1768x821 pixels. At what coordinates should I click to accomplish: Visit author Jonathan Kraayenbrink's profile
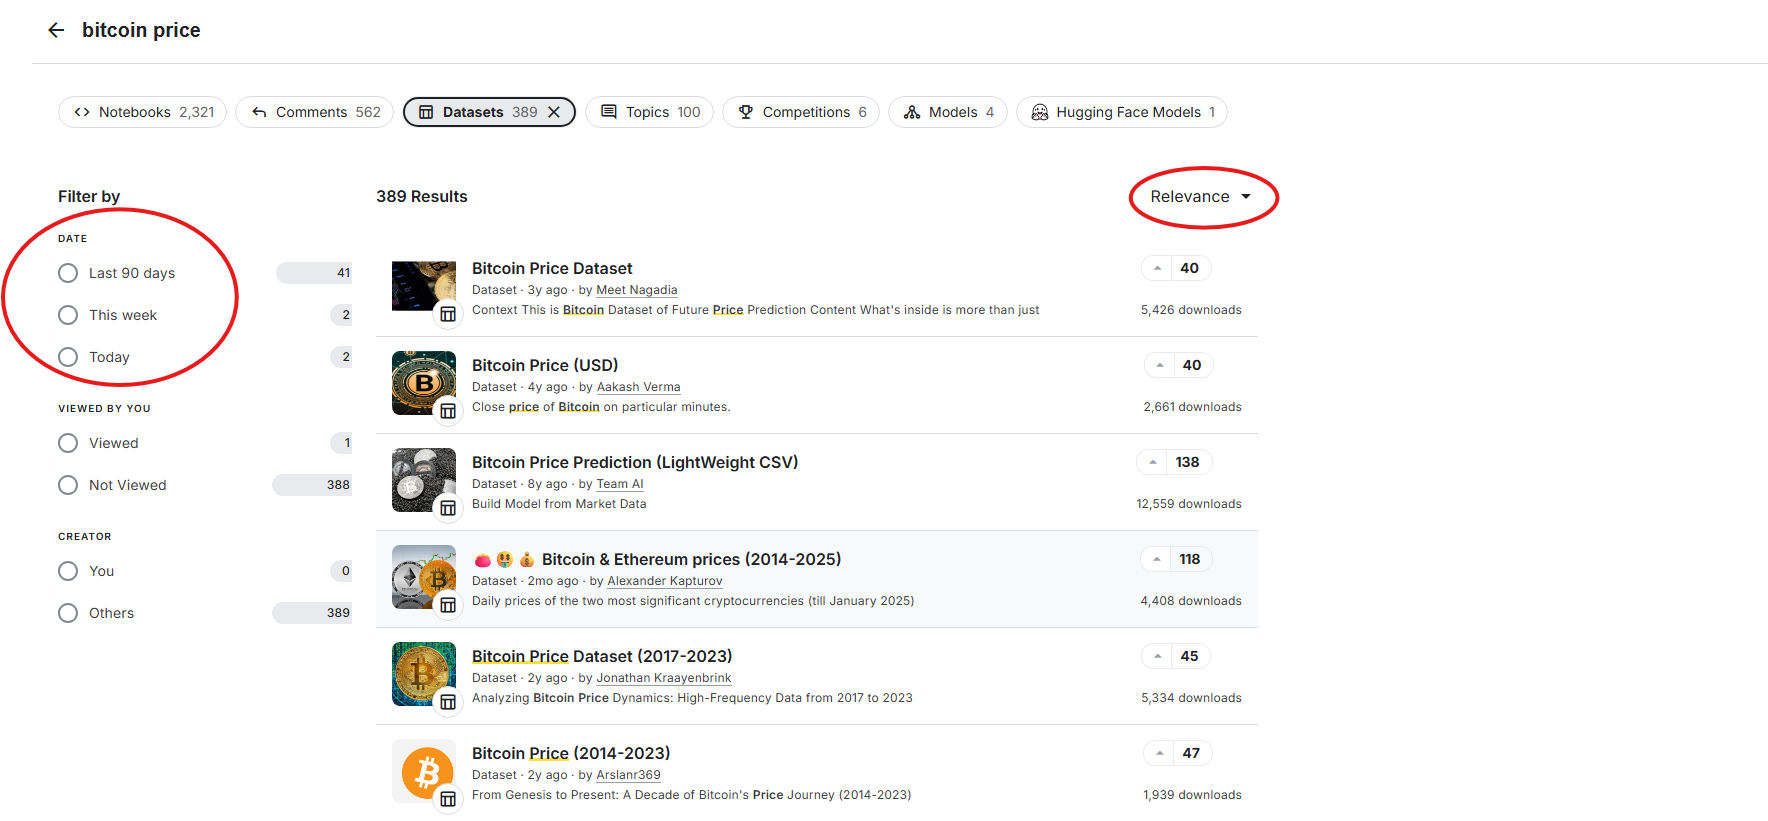click(x=664, y=678)
